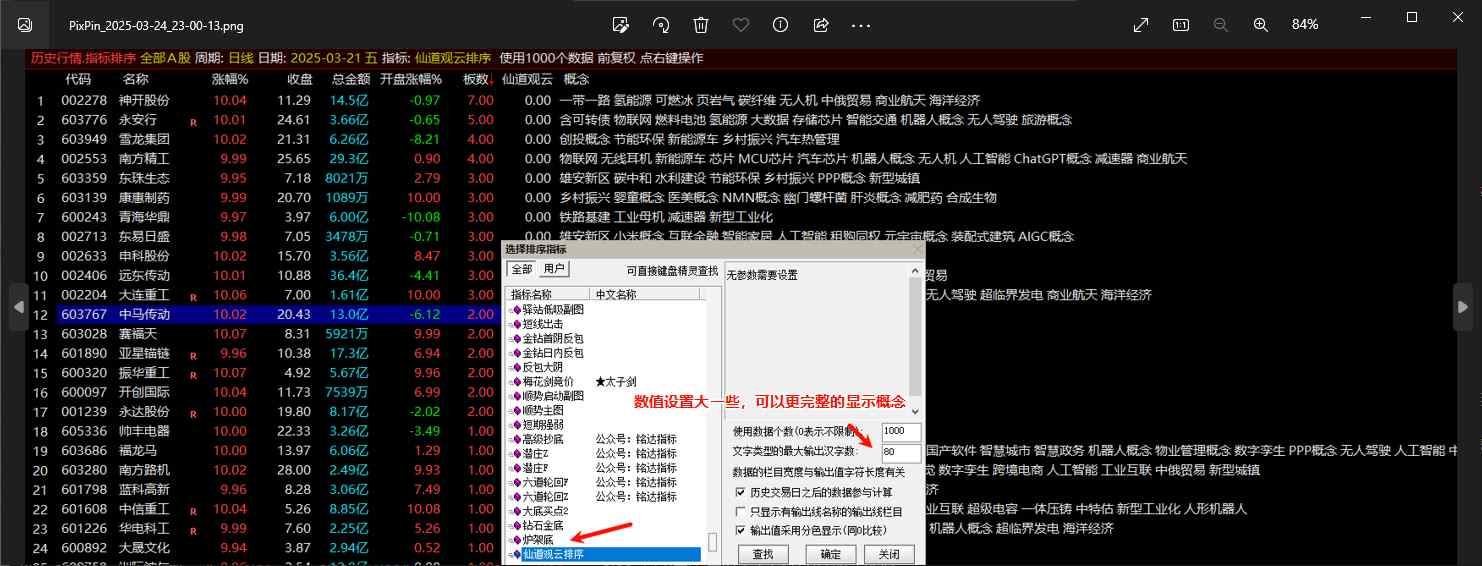The image size is (1482, 566).
Task: Confirm with the 确定 button
Action: click(x=830, y=554)
